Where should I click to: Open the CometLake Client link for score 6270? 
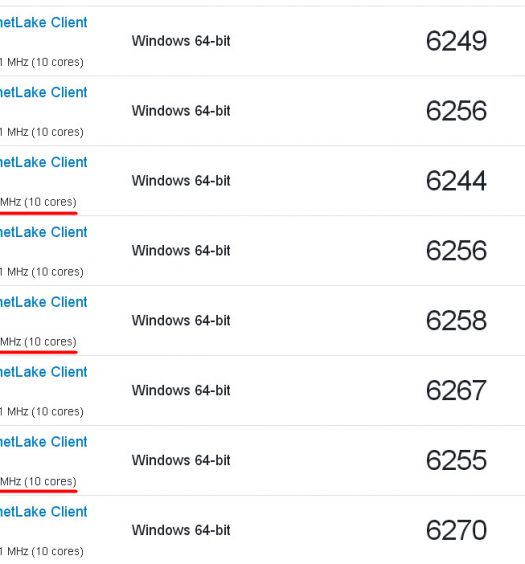point(44,511)
